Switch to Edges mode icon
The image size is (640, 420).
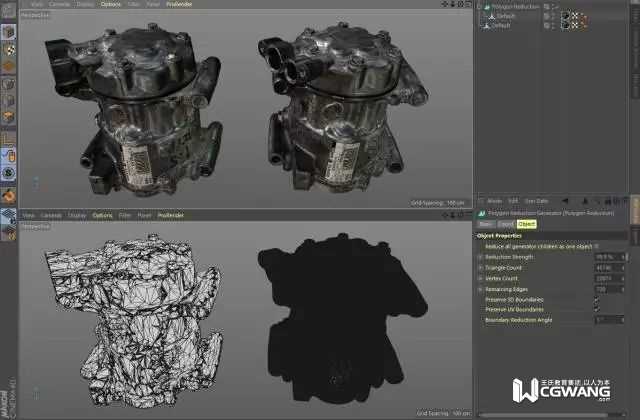click(8, 100)
